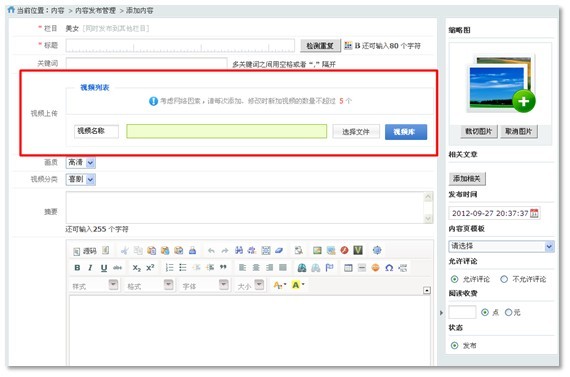
Task: Switch to source code view (源码)
Action: tap(85, 251)
